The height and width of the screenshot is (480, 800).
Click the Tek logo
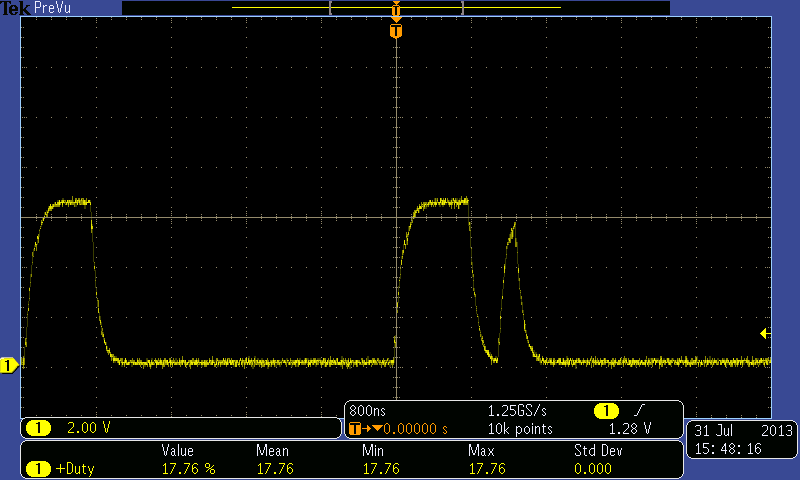pos(15,8)
